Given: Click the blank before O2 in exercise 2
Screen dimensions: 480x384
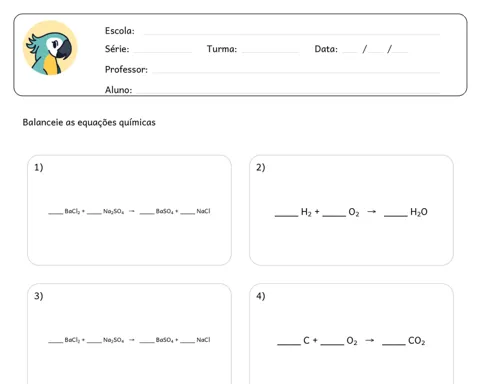Looking at the screenshot, I should pyautogui.click(x=334, y=216).
